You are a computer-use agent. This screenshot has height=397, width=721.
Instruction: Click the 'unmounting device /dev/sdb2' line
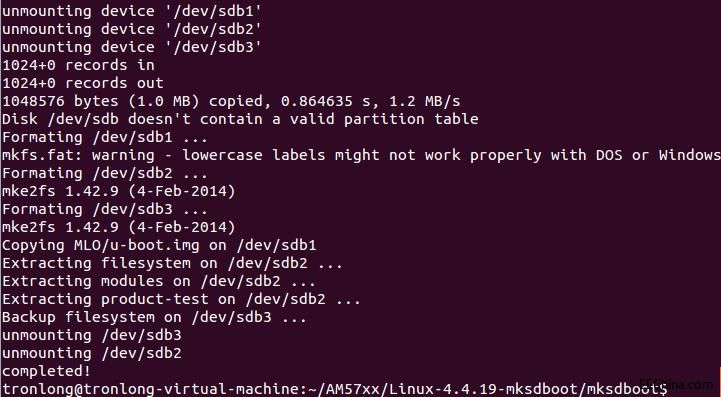point(132,29)
